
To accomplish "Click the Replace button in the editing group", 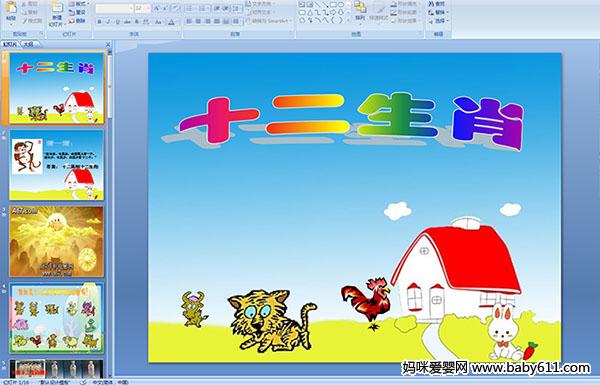I will pyautogui.click(x=437, y=12).
